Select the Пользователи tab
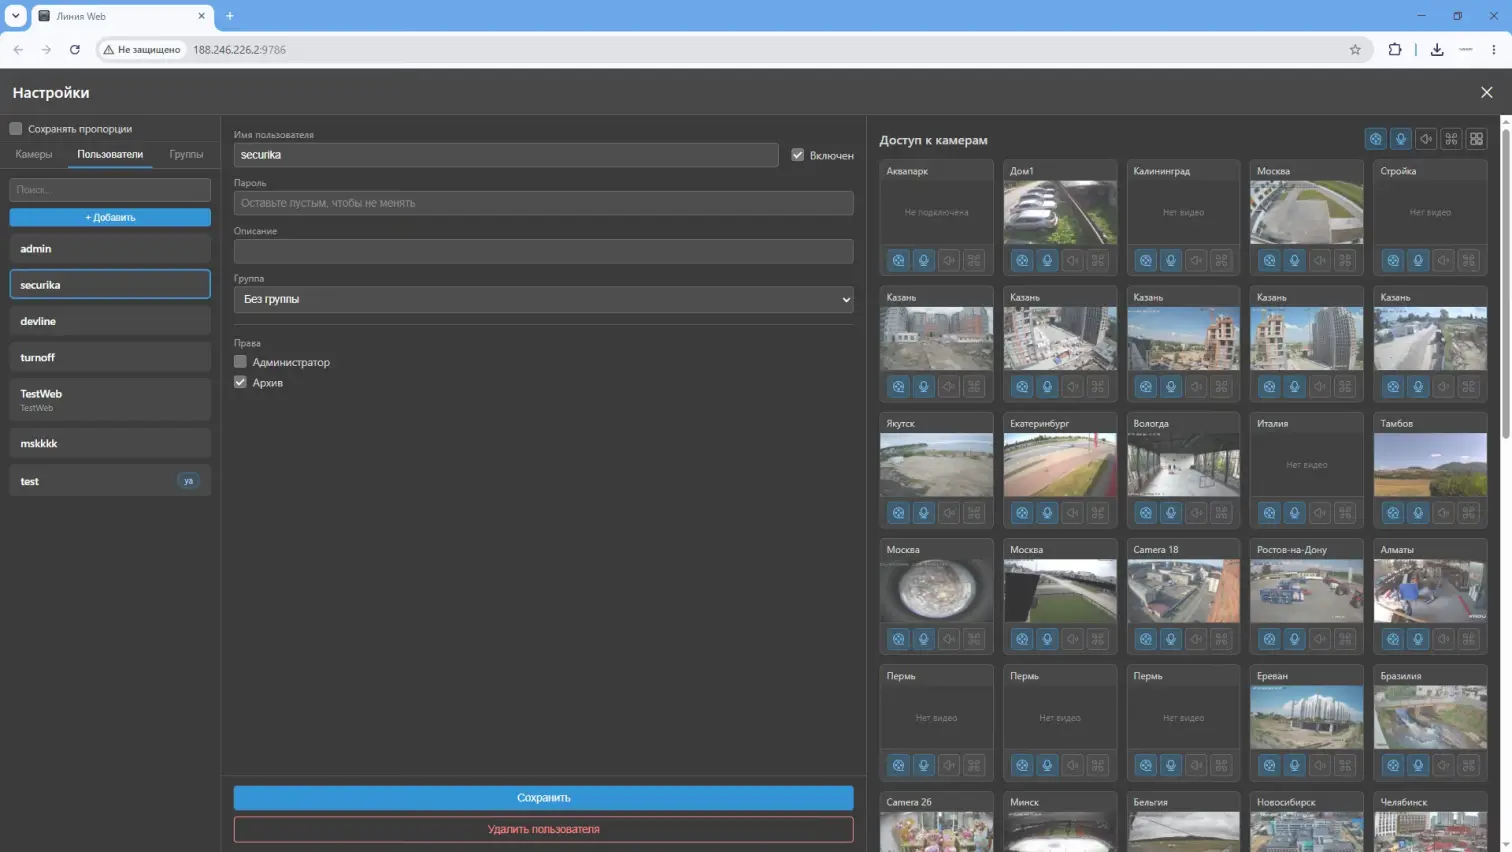Viewport: 1512px width, 852px height. [110, 154]
